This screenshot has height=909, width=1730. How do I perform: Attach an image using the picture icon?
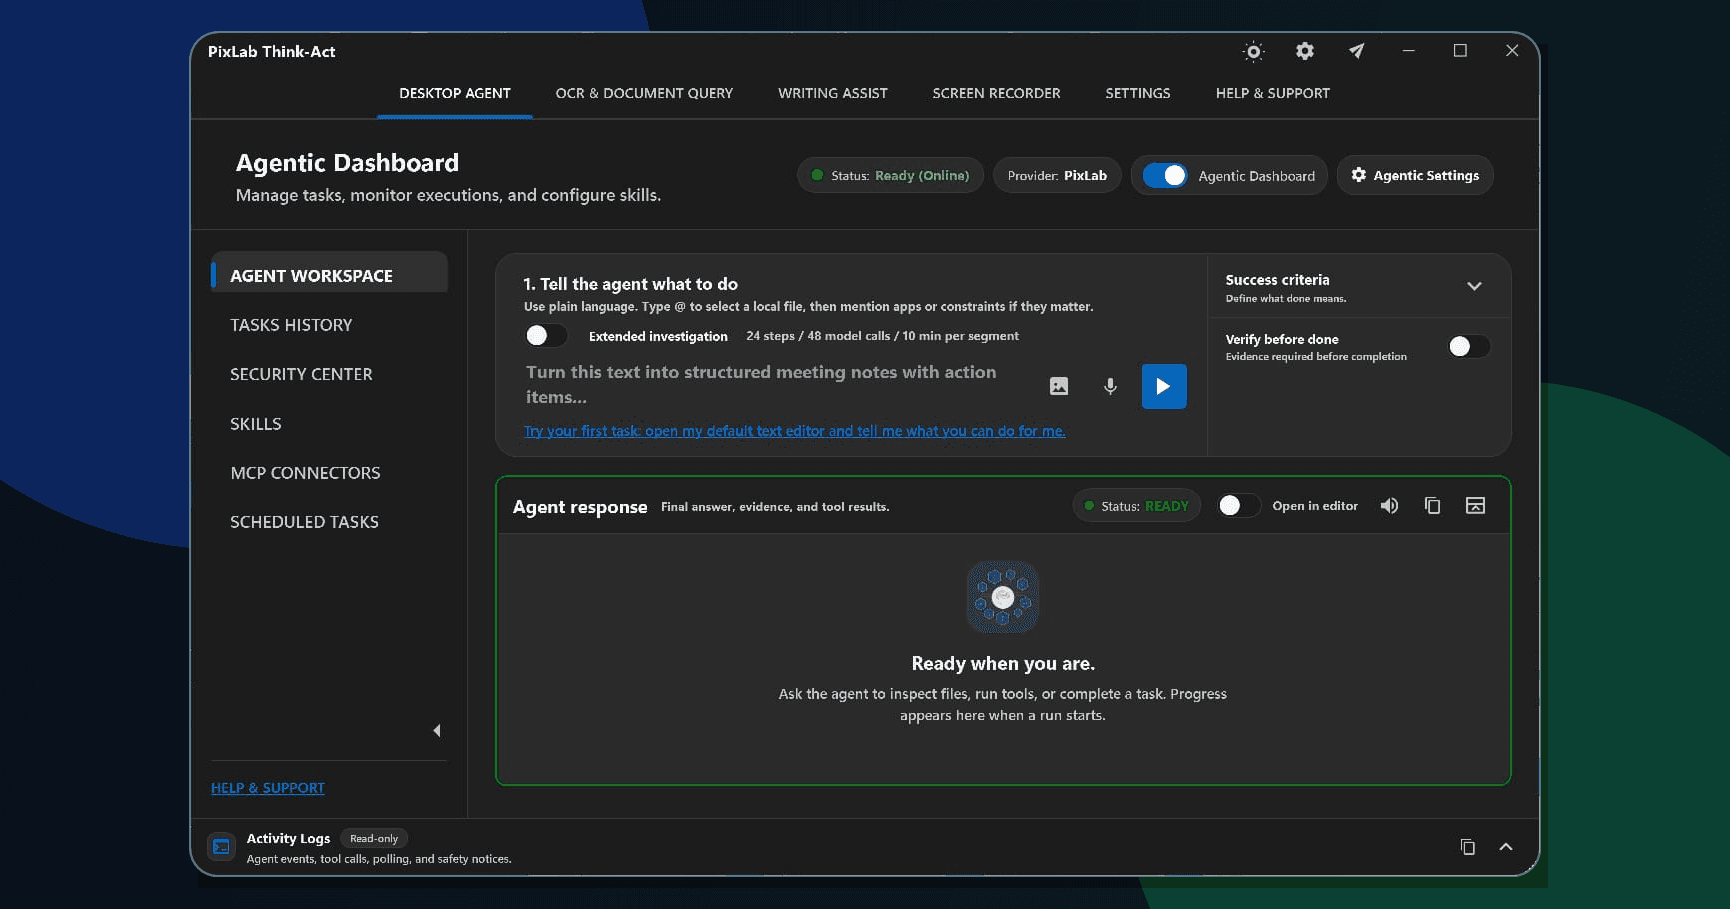coord(1059,386)
